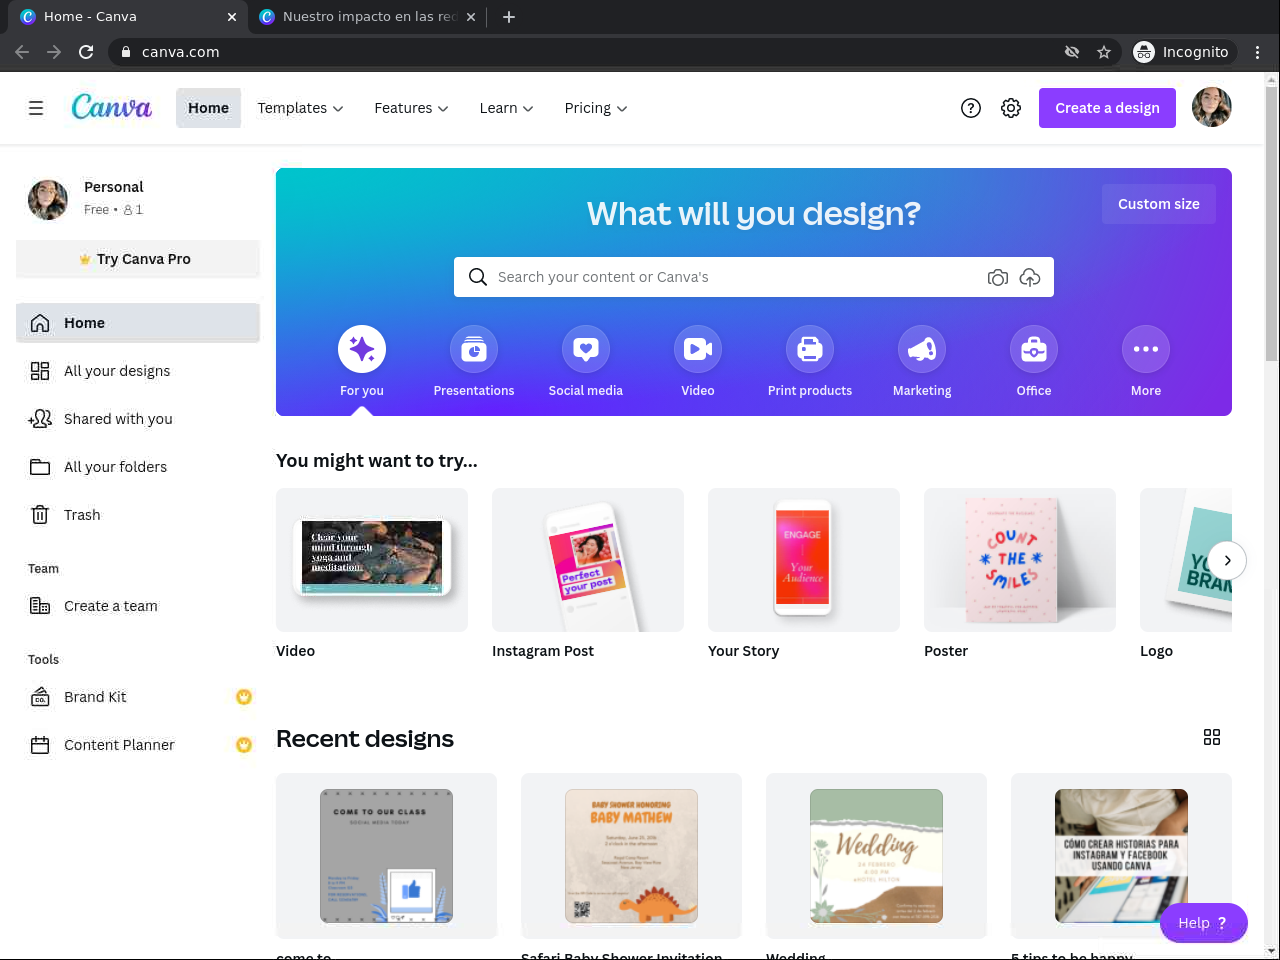Viewport: 1280px width, 960px height.
Task: Select the Marketing megaphone icon
Action: [922, 349]
